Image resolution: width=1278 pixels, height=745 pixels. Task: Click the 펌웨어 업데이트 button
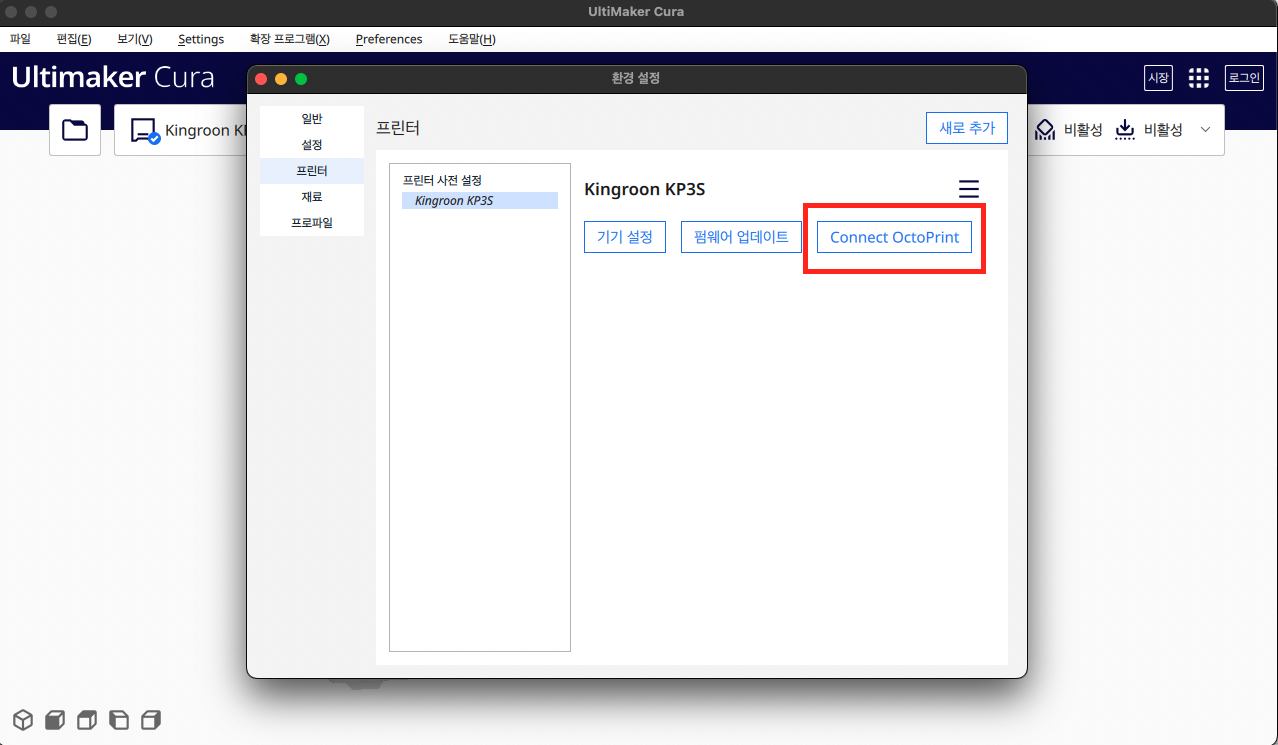click(741, 237)
